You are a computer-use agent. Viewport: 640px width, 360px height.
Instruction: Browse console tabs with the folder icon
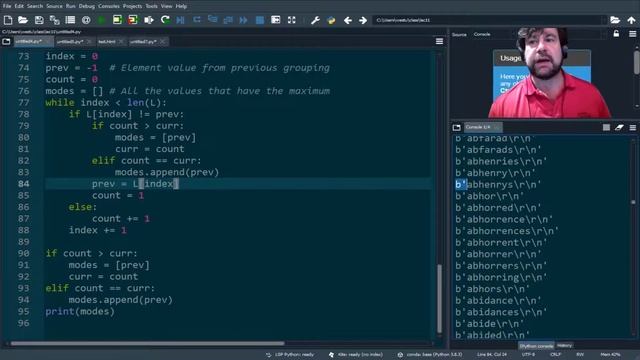pyautogui.click(x=457, y=127)
